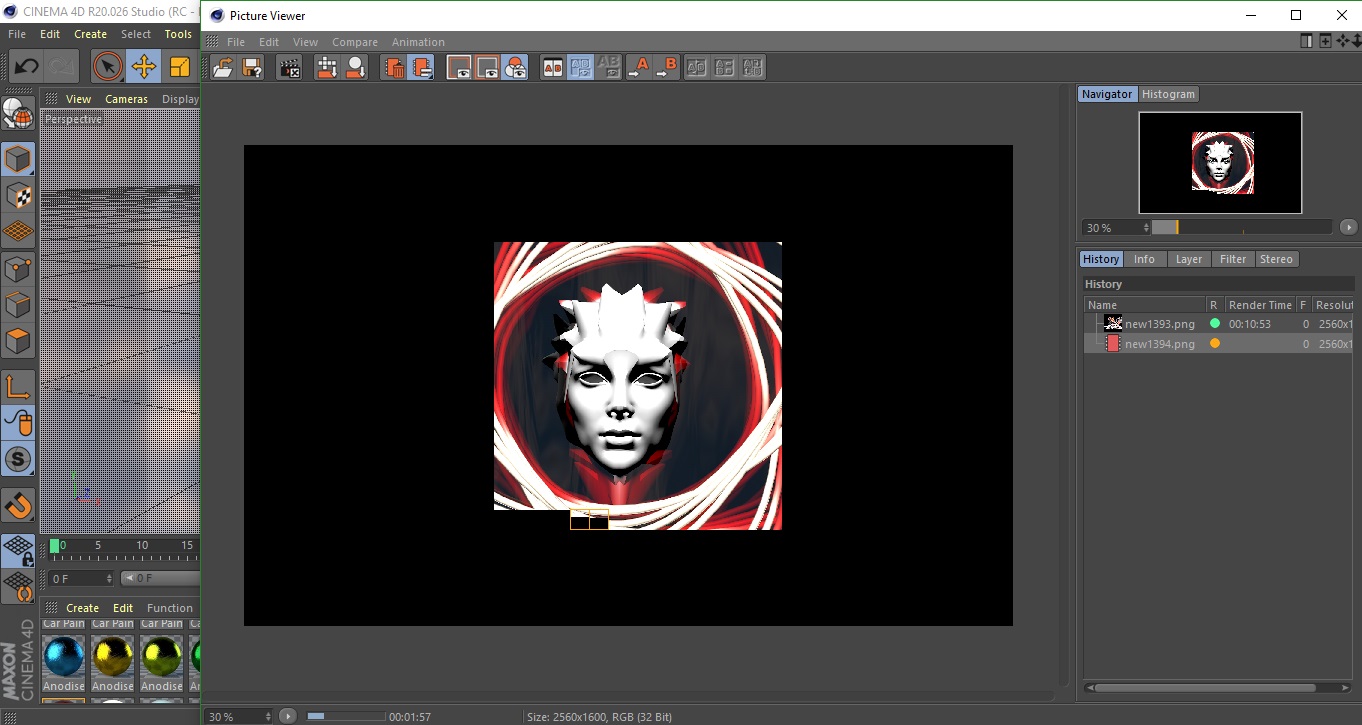
Task: Click the arrow button beside Navigator slider
Action: coord(1348,227)
